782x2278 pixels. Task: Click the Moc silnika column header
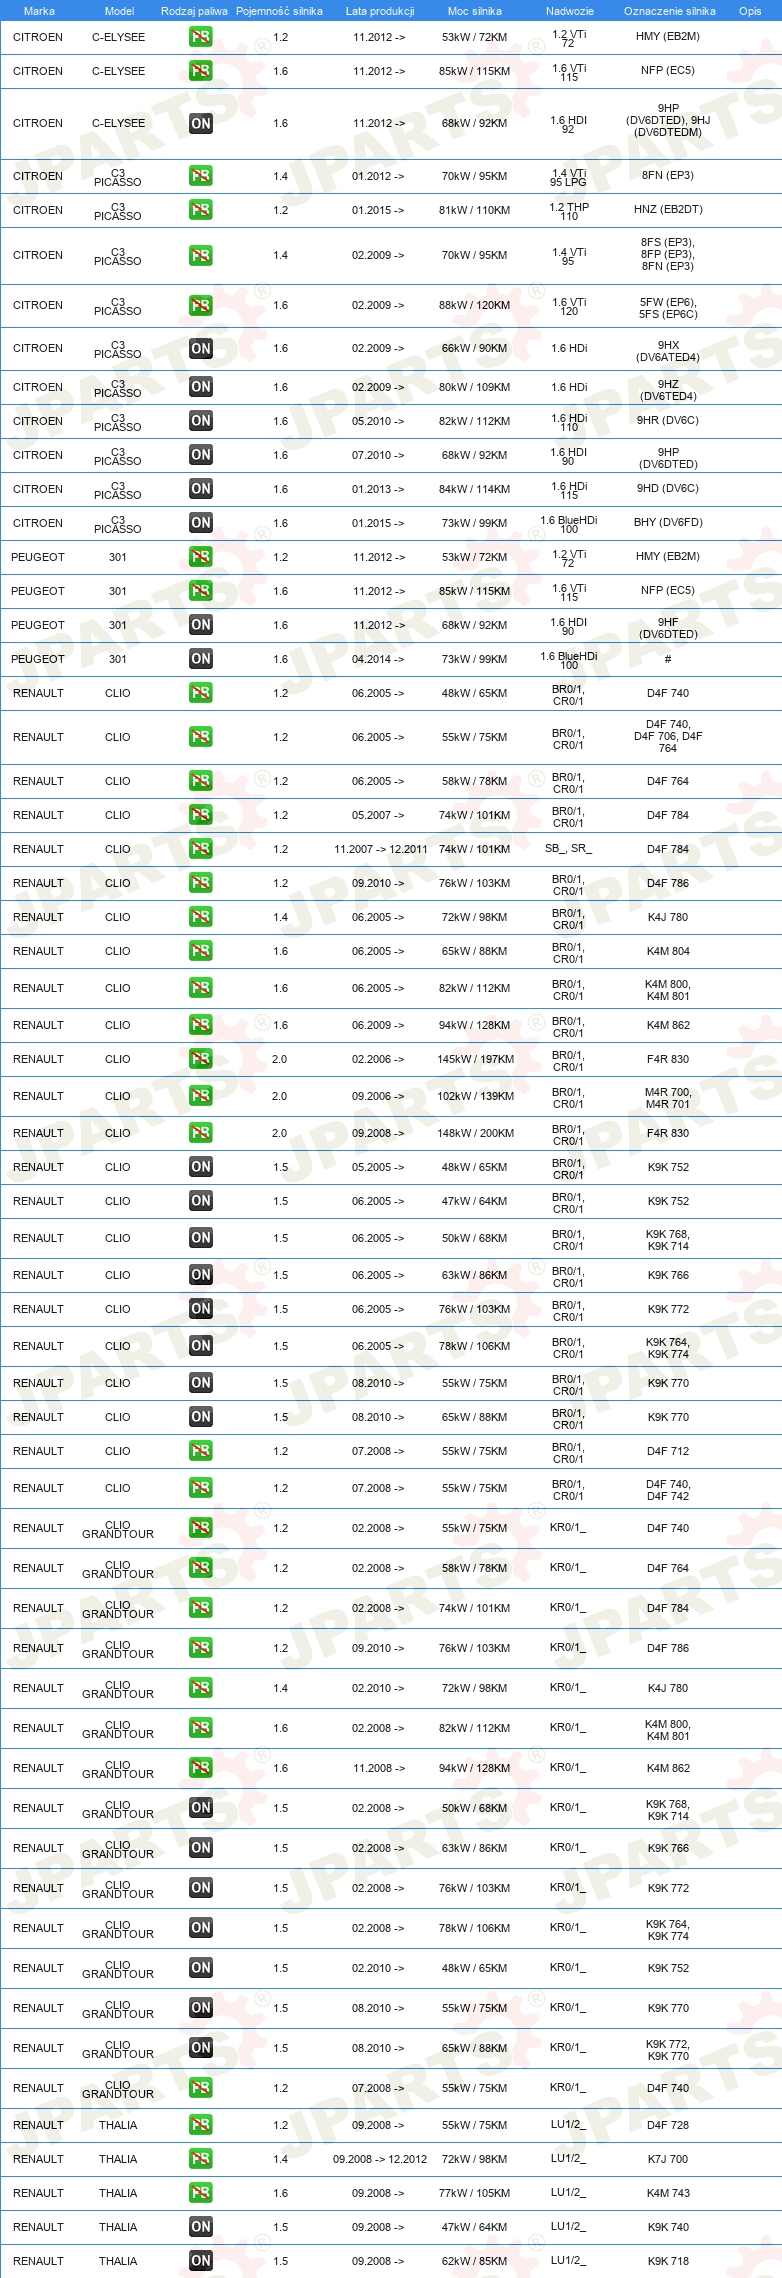point(475,11)
